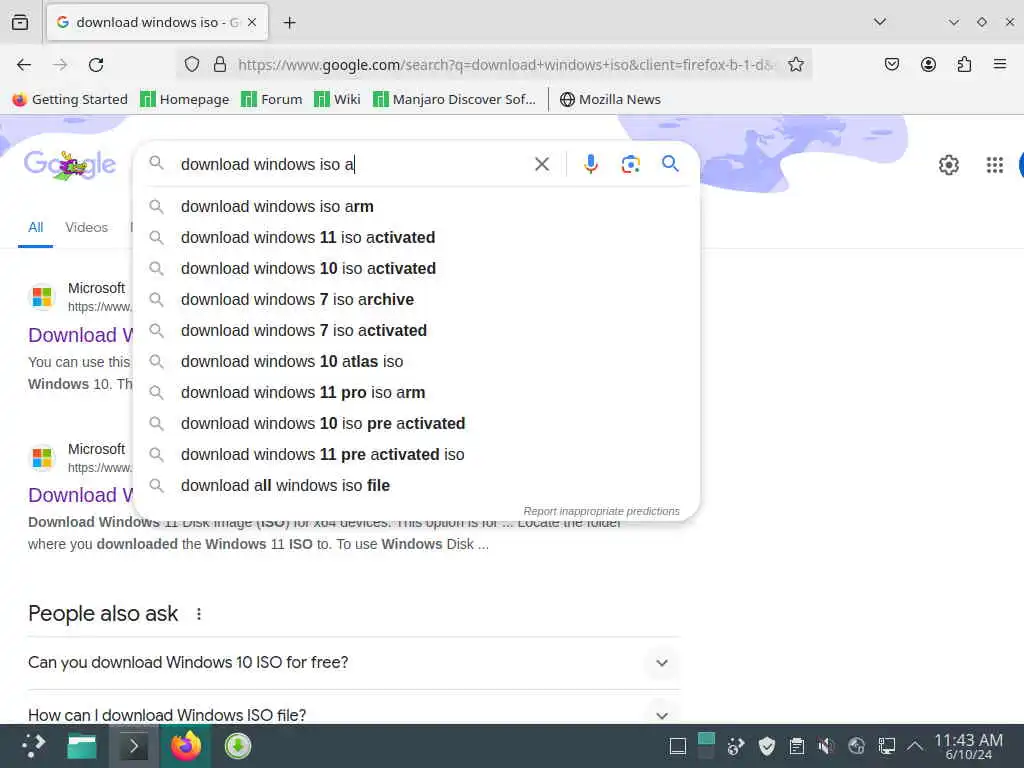Open the Google apps grid

coord(994,165)
